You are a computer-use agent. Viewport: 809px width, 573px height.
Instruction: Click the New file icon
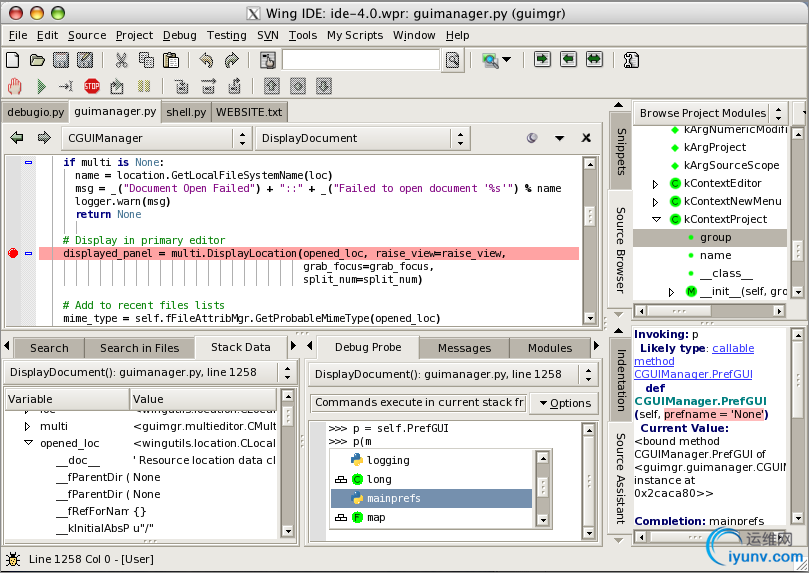click(13, 60)
